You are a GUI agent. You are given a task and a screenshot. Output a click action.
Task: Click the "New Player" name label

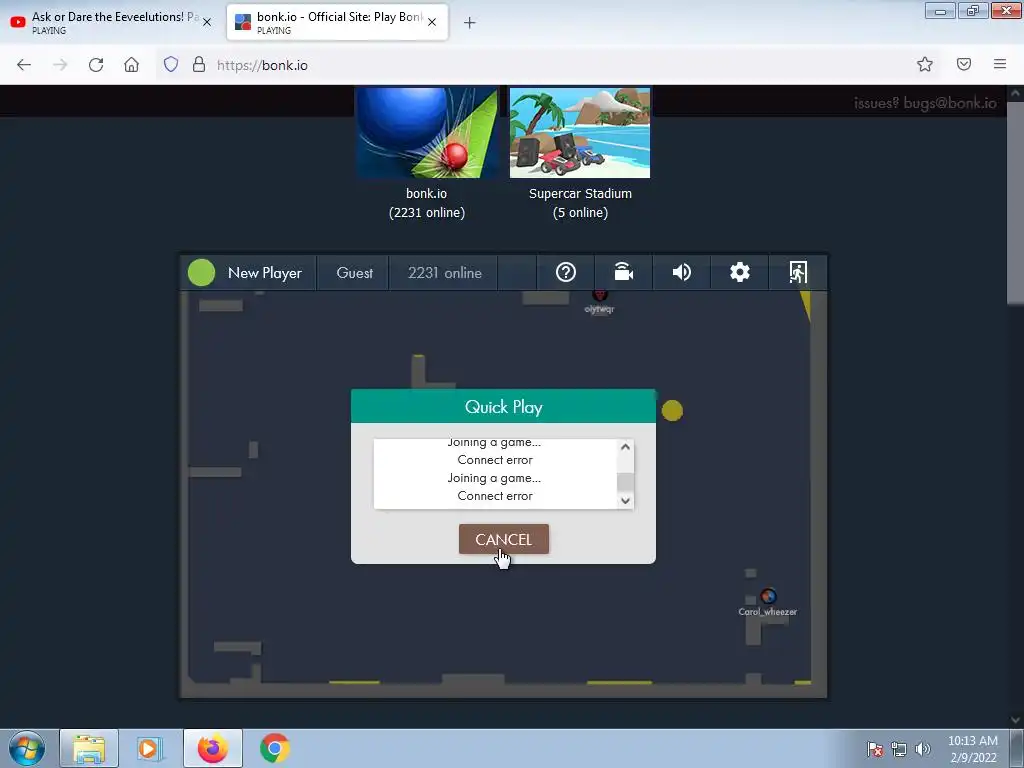tap(264, 273)
